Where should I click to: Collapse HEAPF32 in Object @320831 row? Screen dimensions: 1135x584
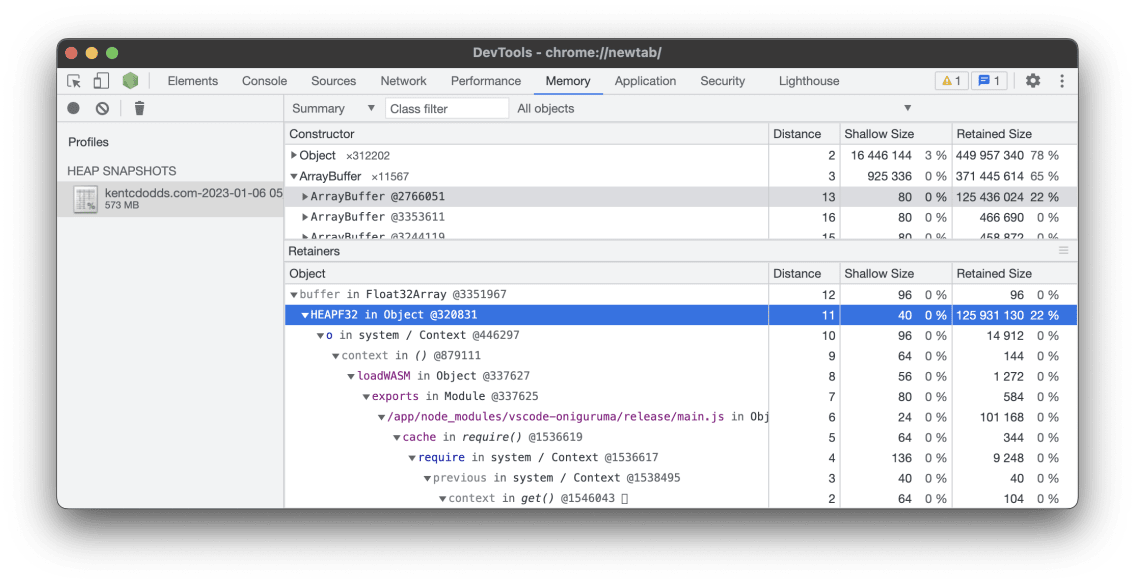point(305,315)
